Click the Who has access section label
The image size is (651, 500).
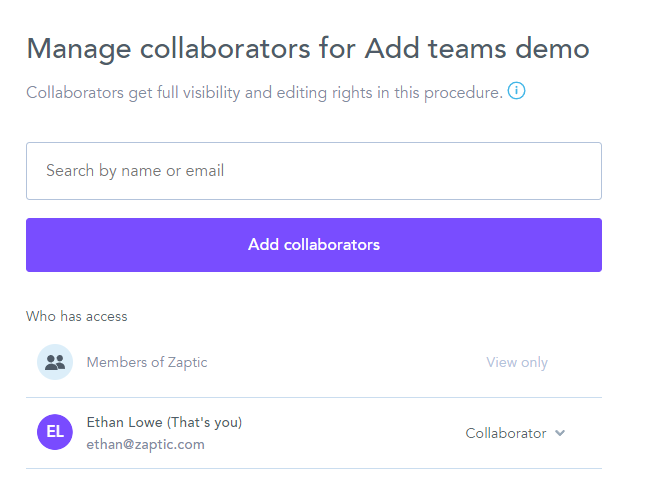click(77, 316)
